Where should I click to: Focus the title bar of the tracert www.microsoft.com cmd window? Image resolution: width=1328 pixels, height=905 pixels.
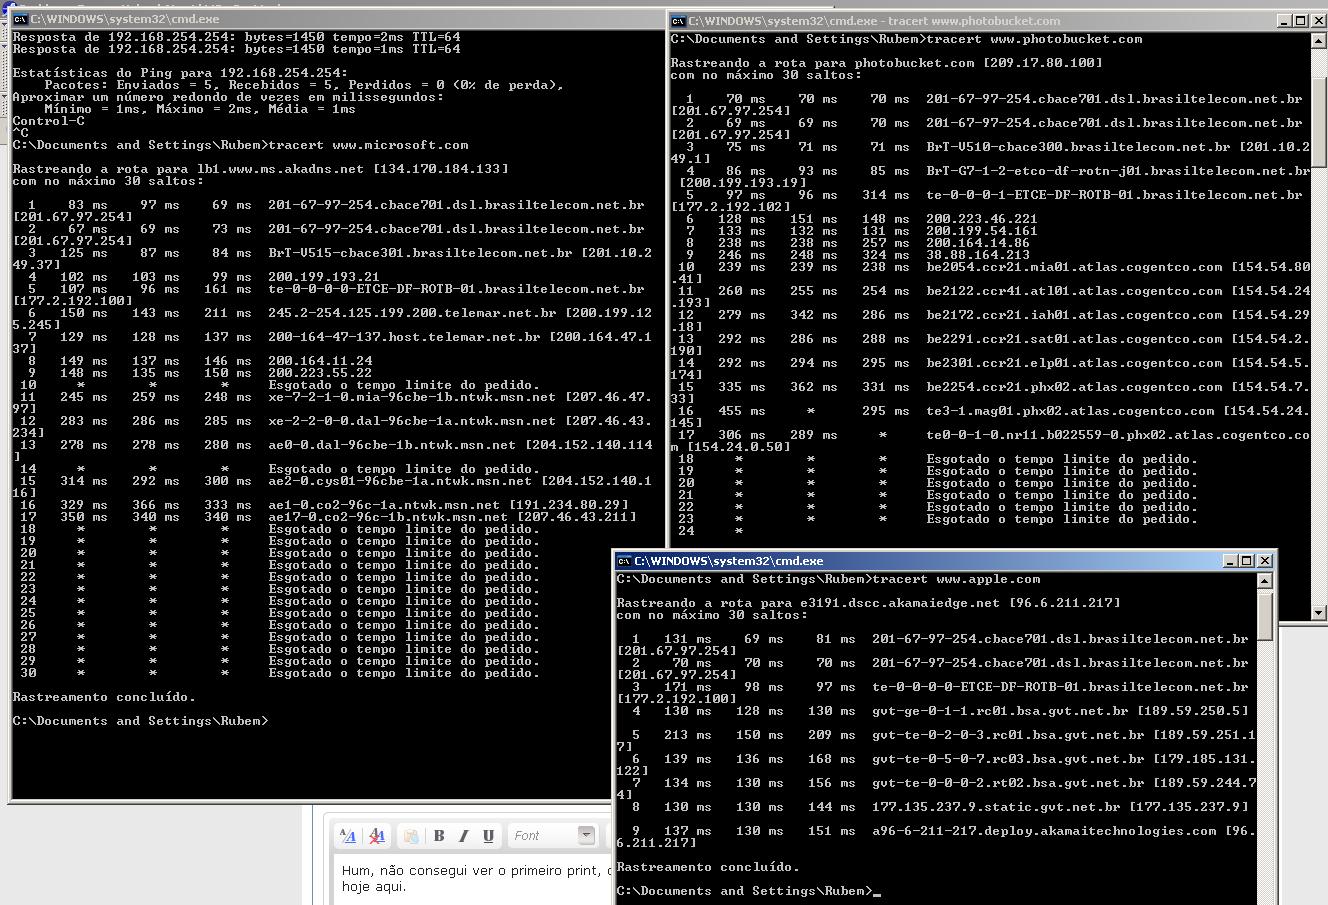338,19
